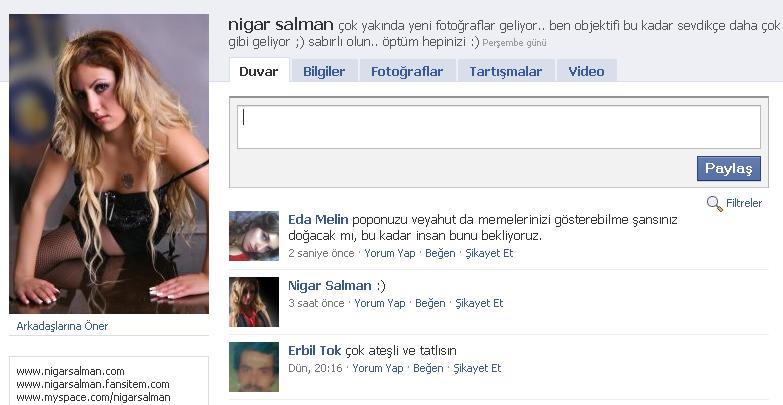Focus the wall post text box

[x=498, y=127]
